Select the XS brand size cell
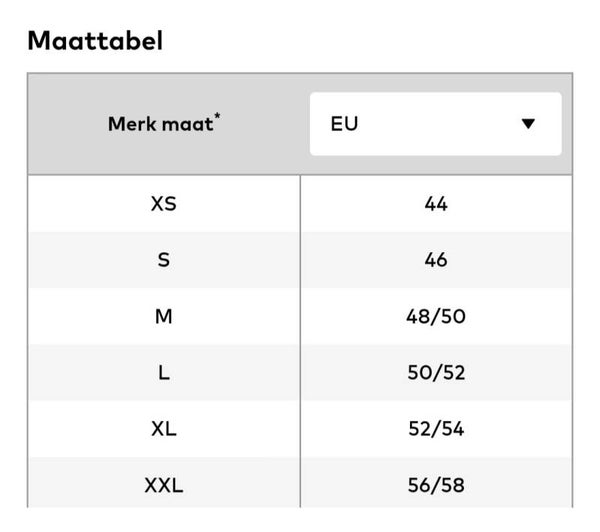Image resolution: width=600 pixels, height=532 pixels. [x=163, y=204]
